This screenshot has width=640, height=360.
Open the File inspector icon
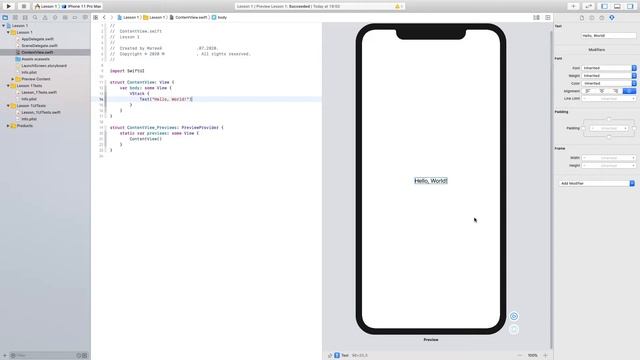[x=582, y=18]
